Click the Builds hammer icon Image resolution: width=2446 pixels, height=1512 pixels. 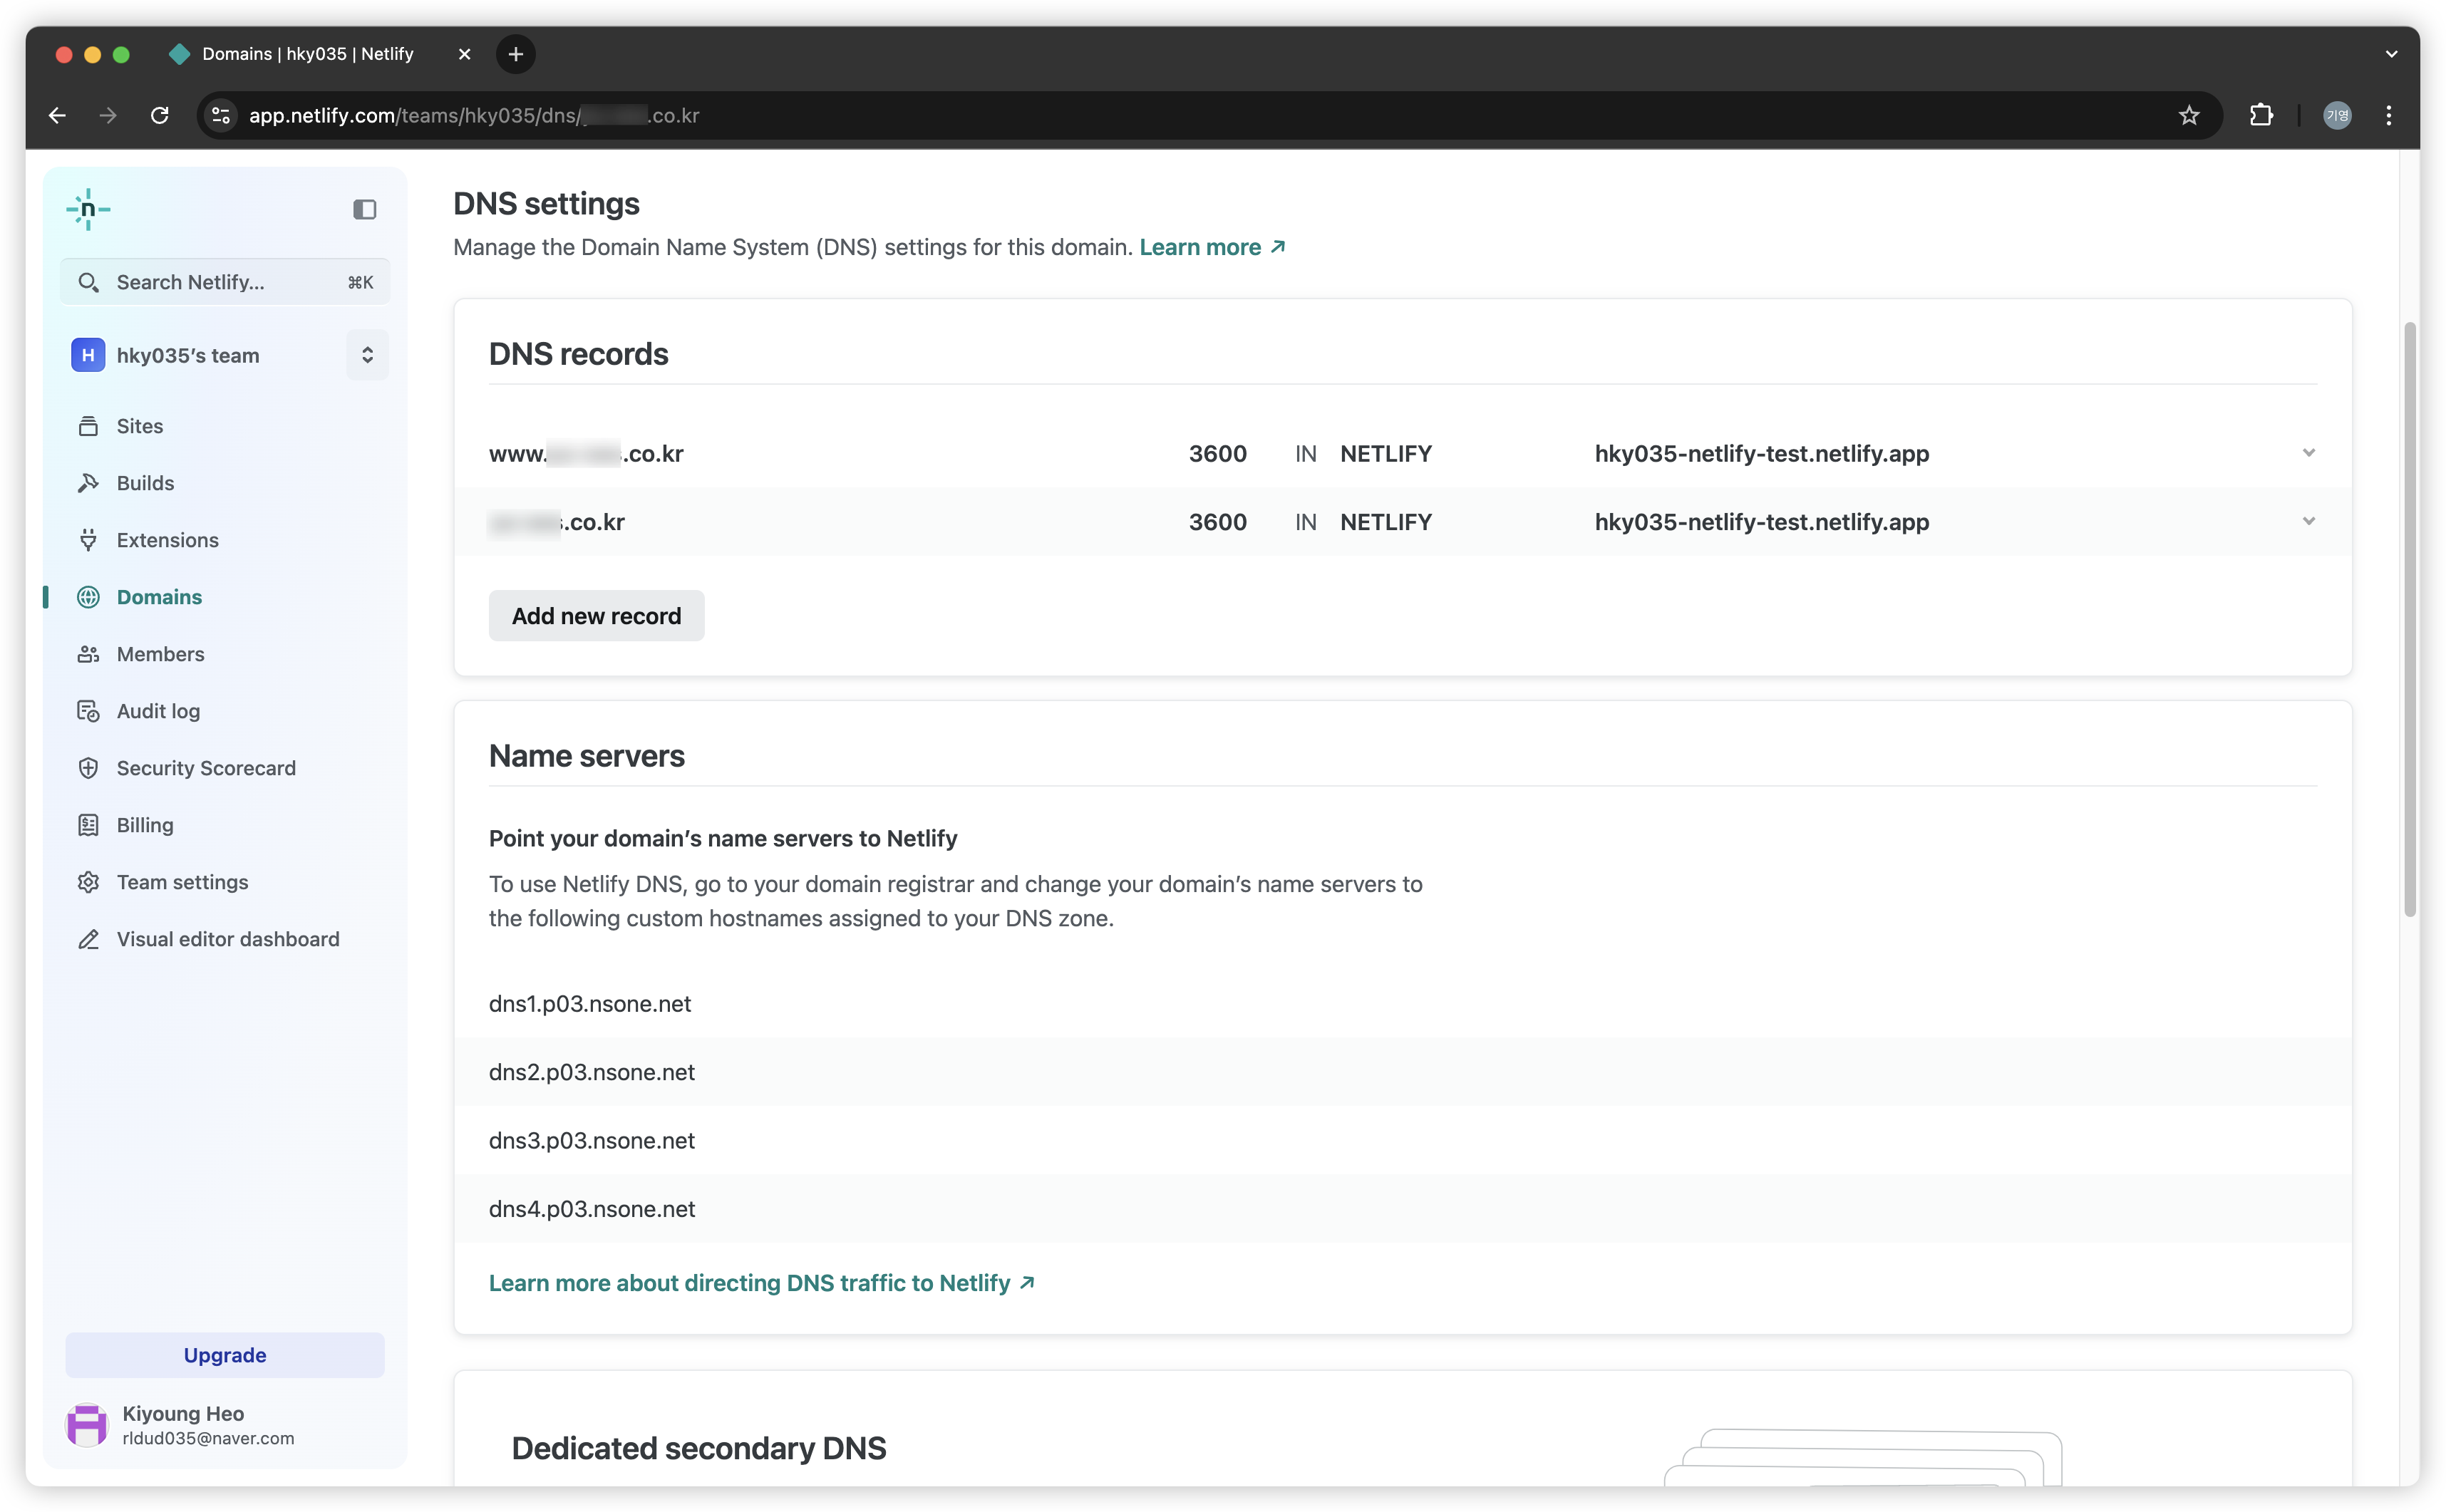pyautogui.click(x=88, y=483)
